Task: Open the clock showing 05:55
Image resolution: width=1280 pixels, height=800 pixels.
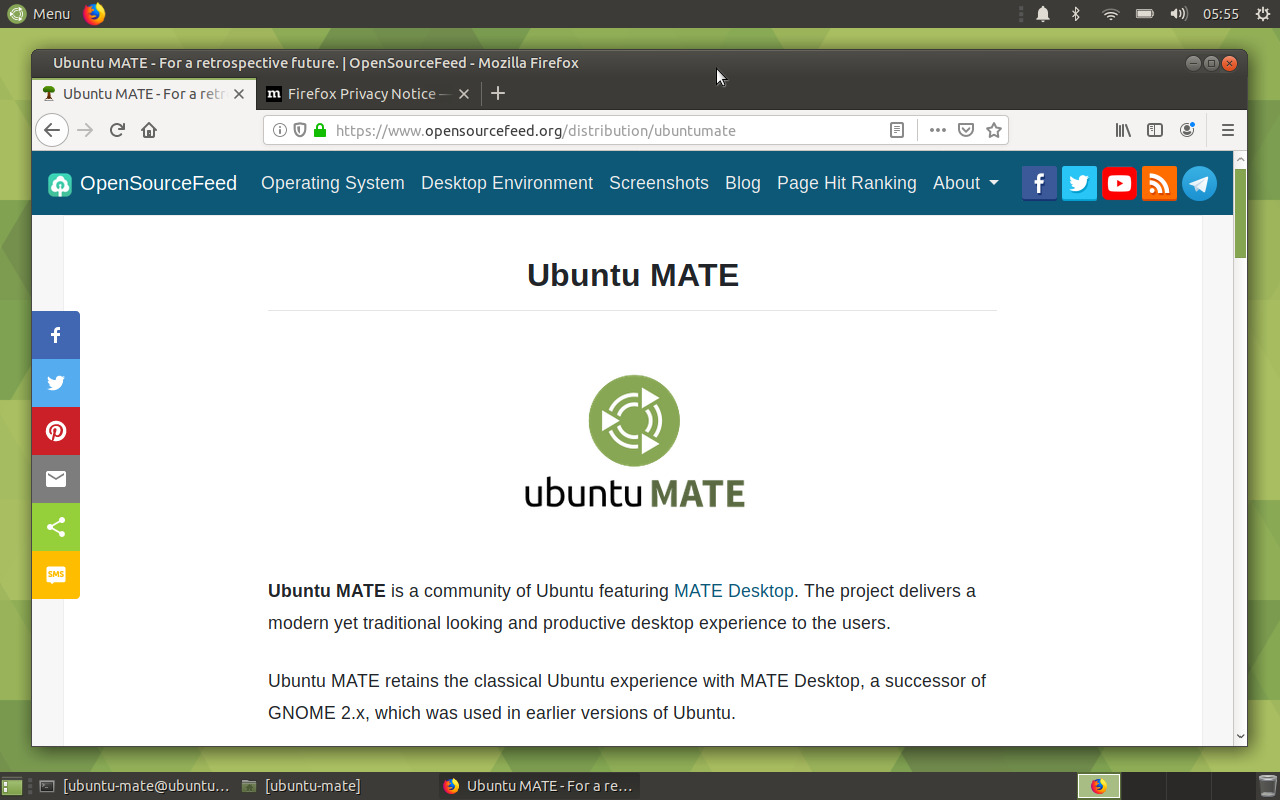Action: pos(1221,14)
